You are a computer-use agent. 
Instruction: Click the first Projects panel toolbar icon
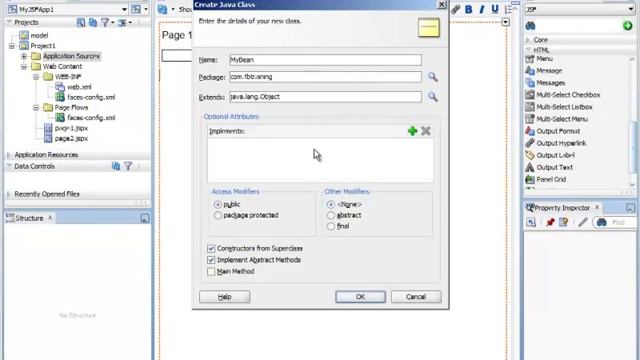(81, 22)
